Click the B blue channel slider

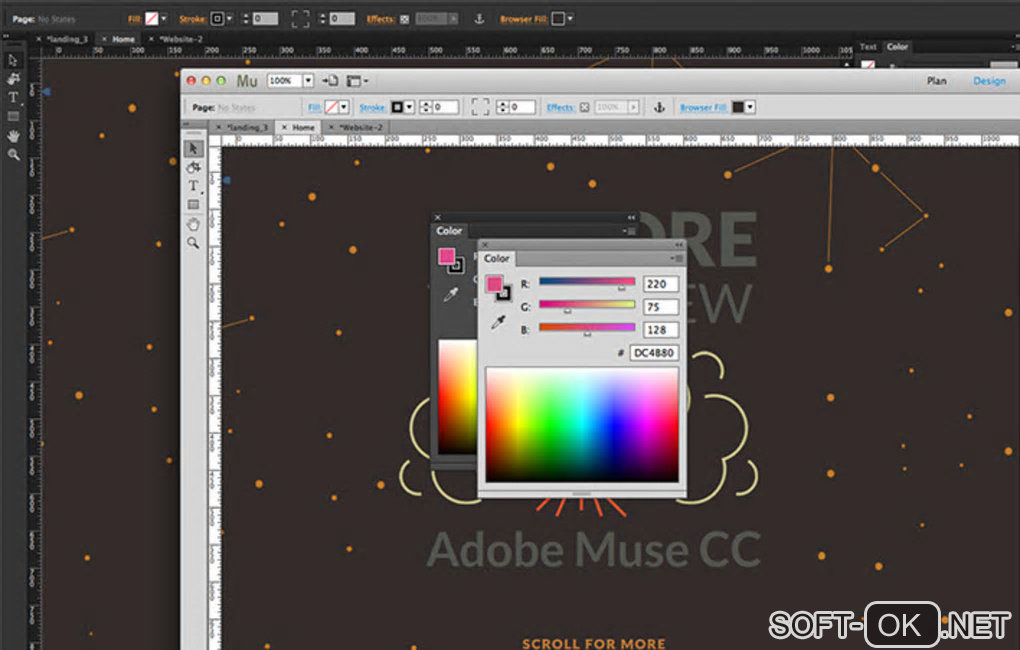click(x=587, y=328)
